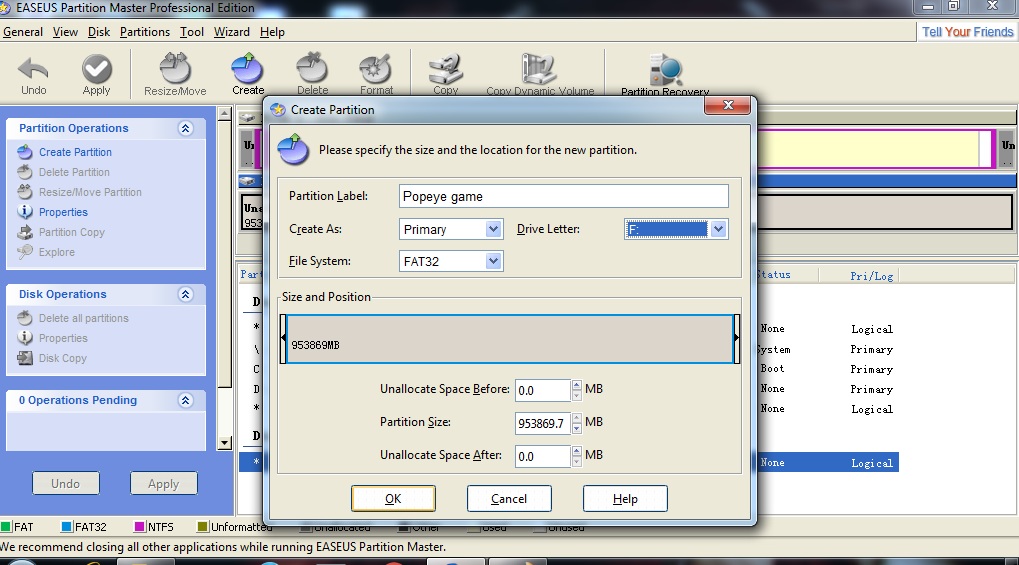Click the sidebar scroll down arrow

point(224,443)
